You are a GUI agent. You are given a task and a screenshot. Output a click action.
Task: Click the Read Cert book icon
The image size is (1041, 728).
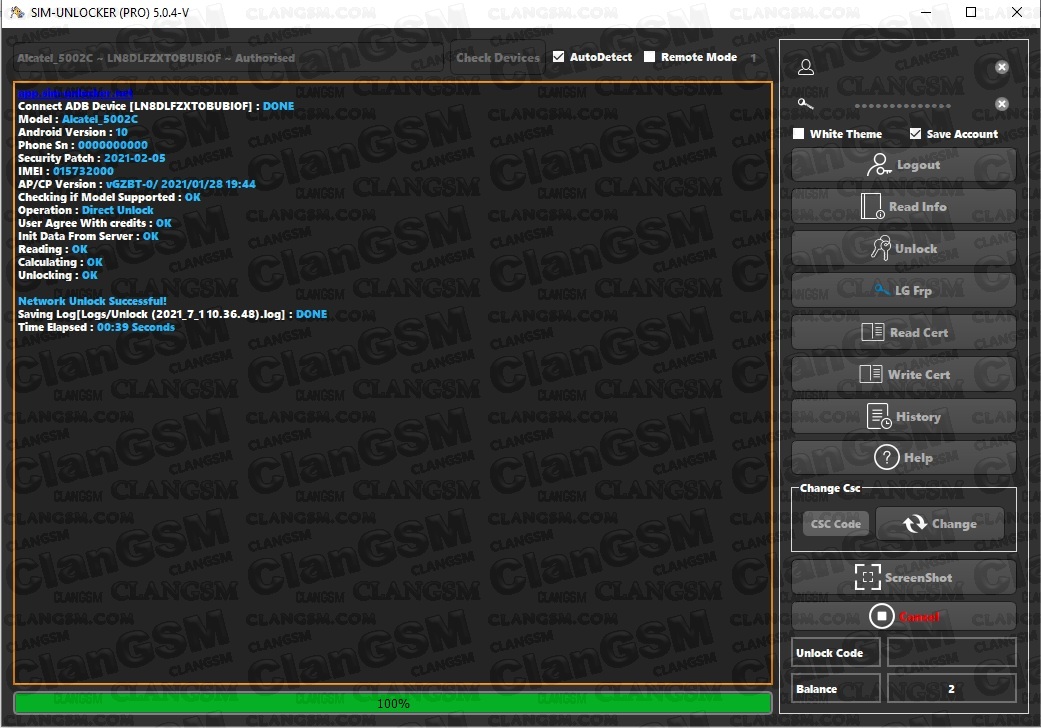click(x=872, y=332)
